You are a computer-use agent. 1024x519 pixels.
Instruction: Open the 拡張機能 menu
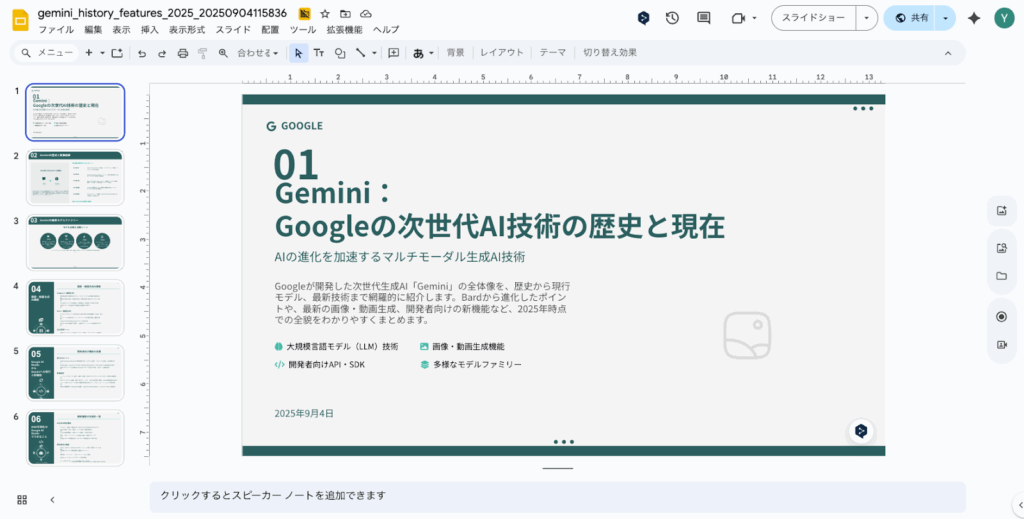[x=344, y=30]
